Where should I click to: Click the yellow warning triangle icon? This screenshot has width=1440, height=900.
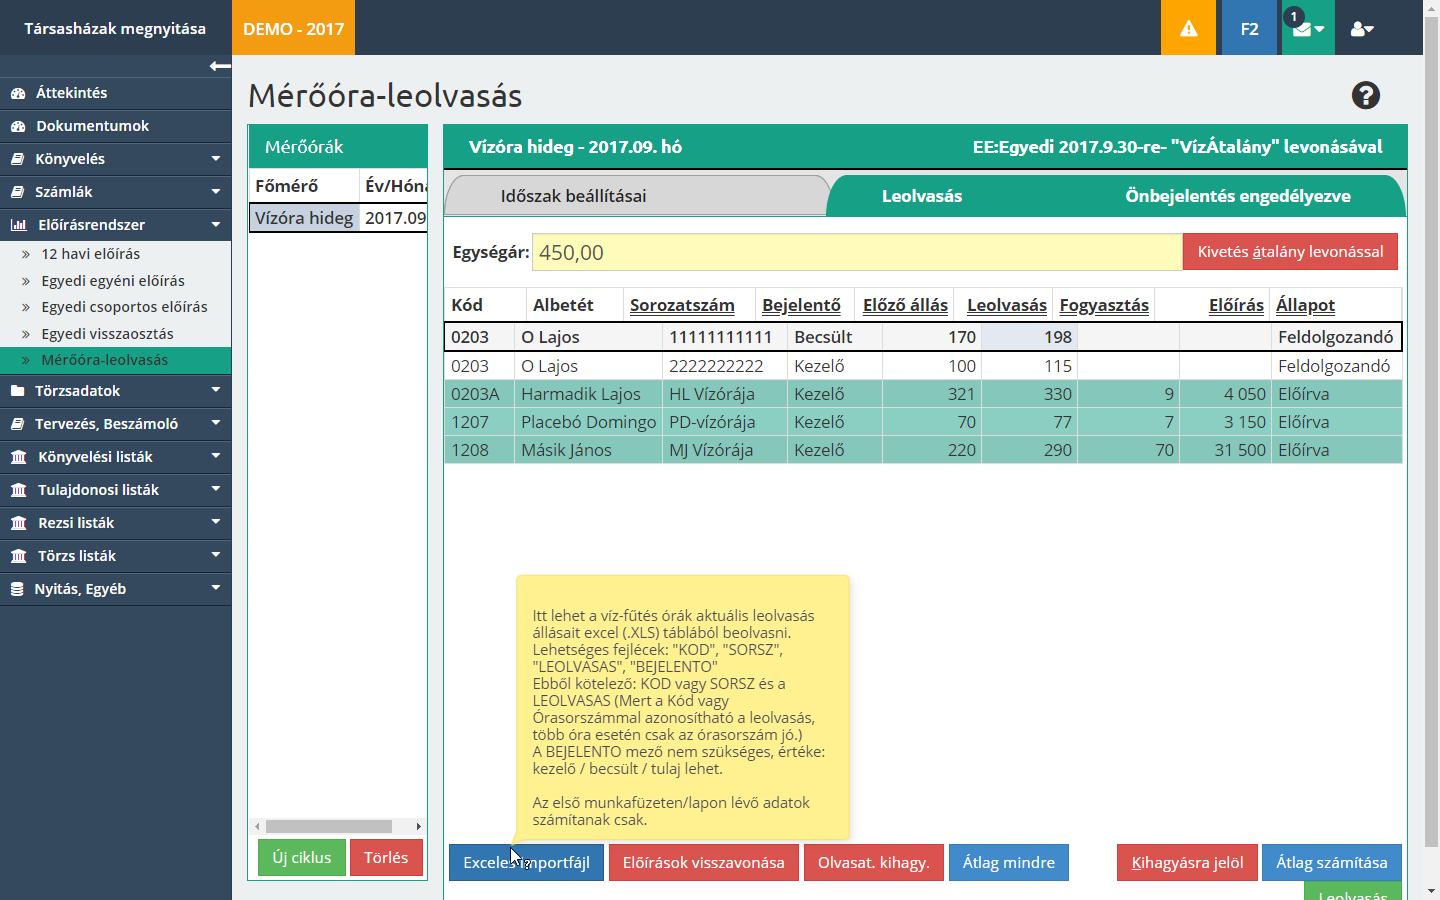point(1188,28)
